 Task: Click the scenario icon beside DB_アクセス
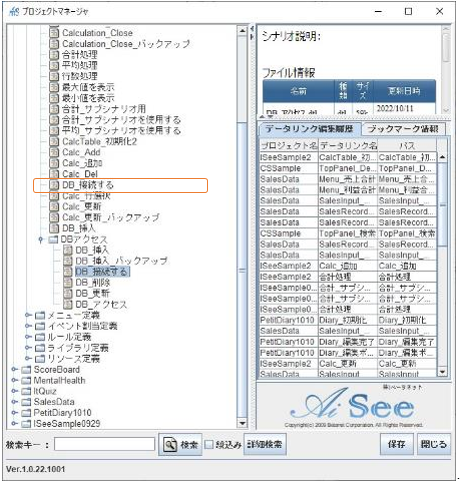(68, 304)
